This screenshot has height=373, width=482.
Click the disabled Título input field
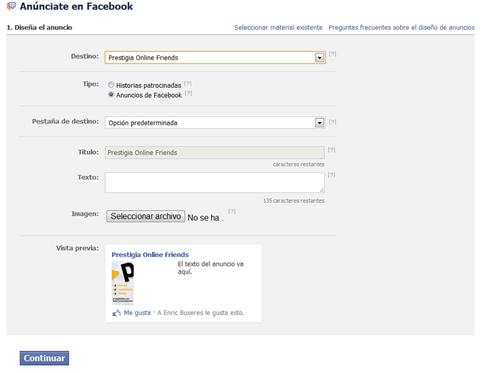[x=215, y=153]
